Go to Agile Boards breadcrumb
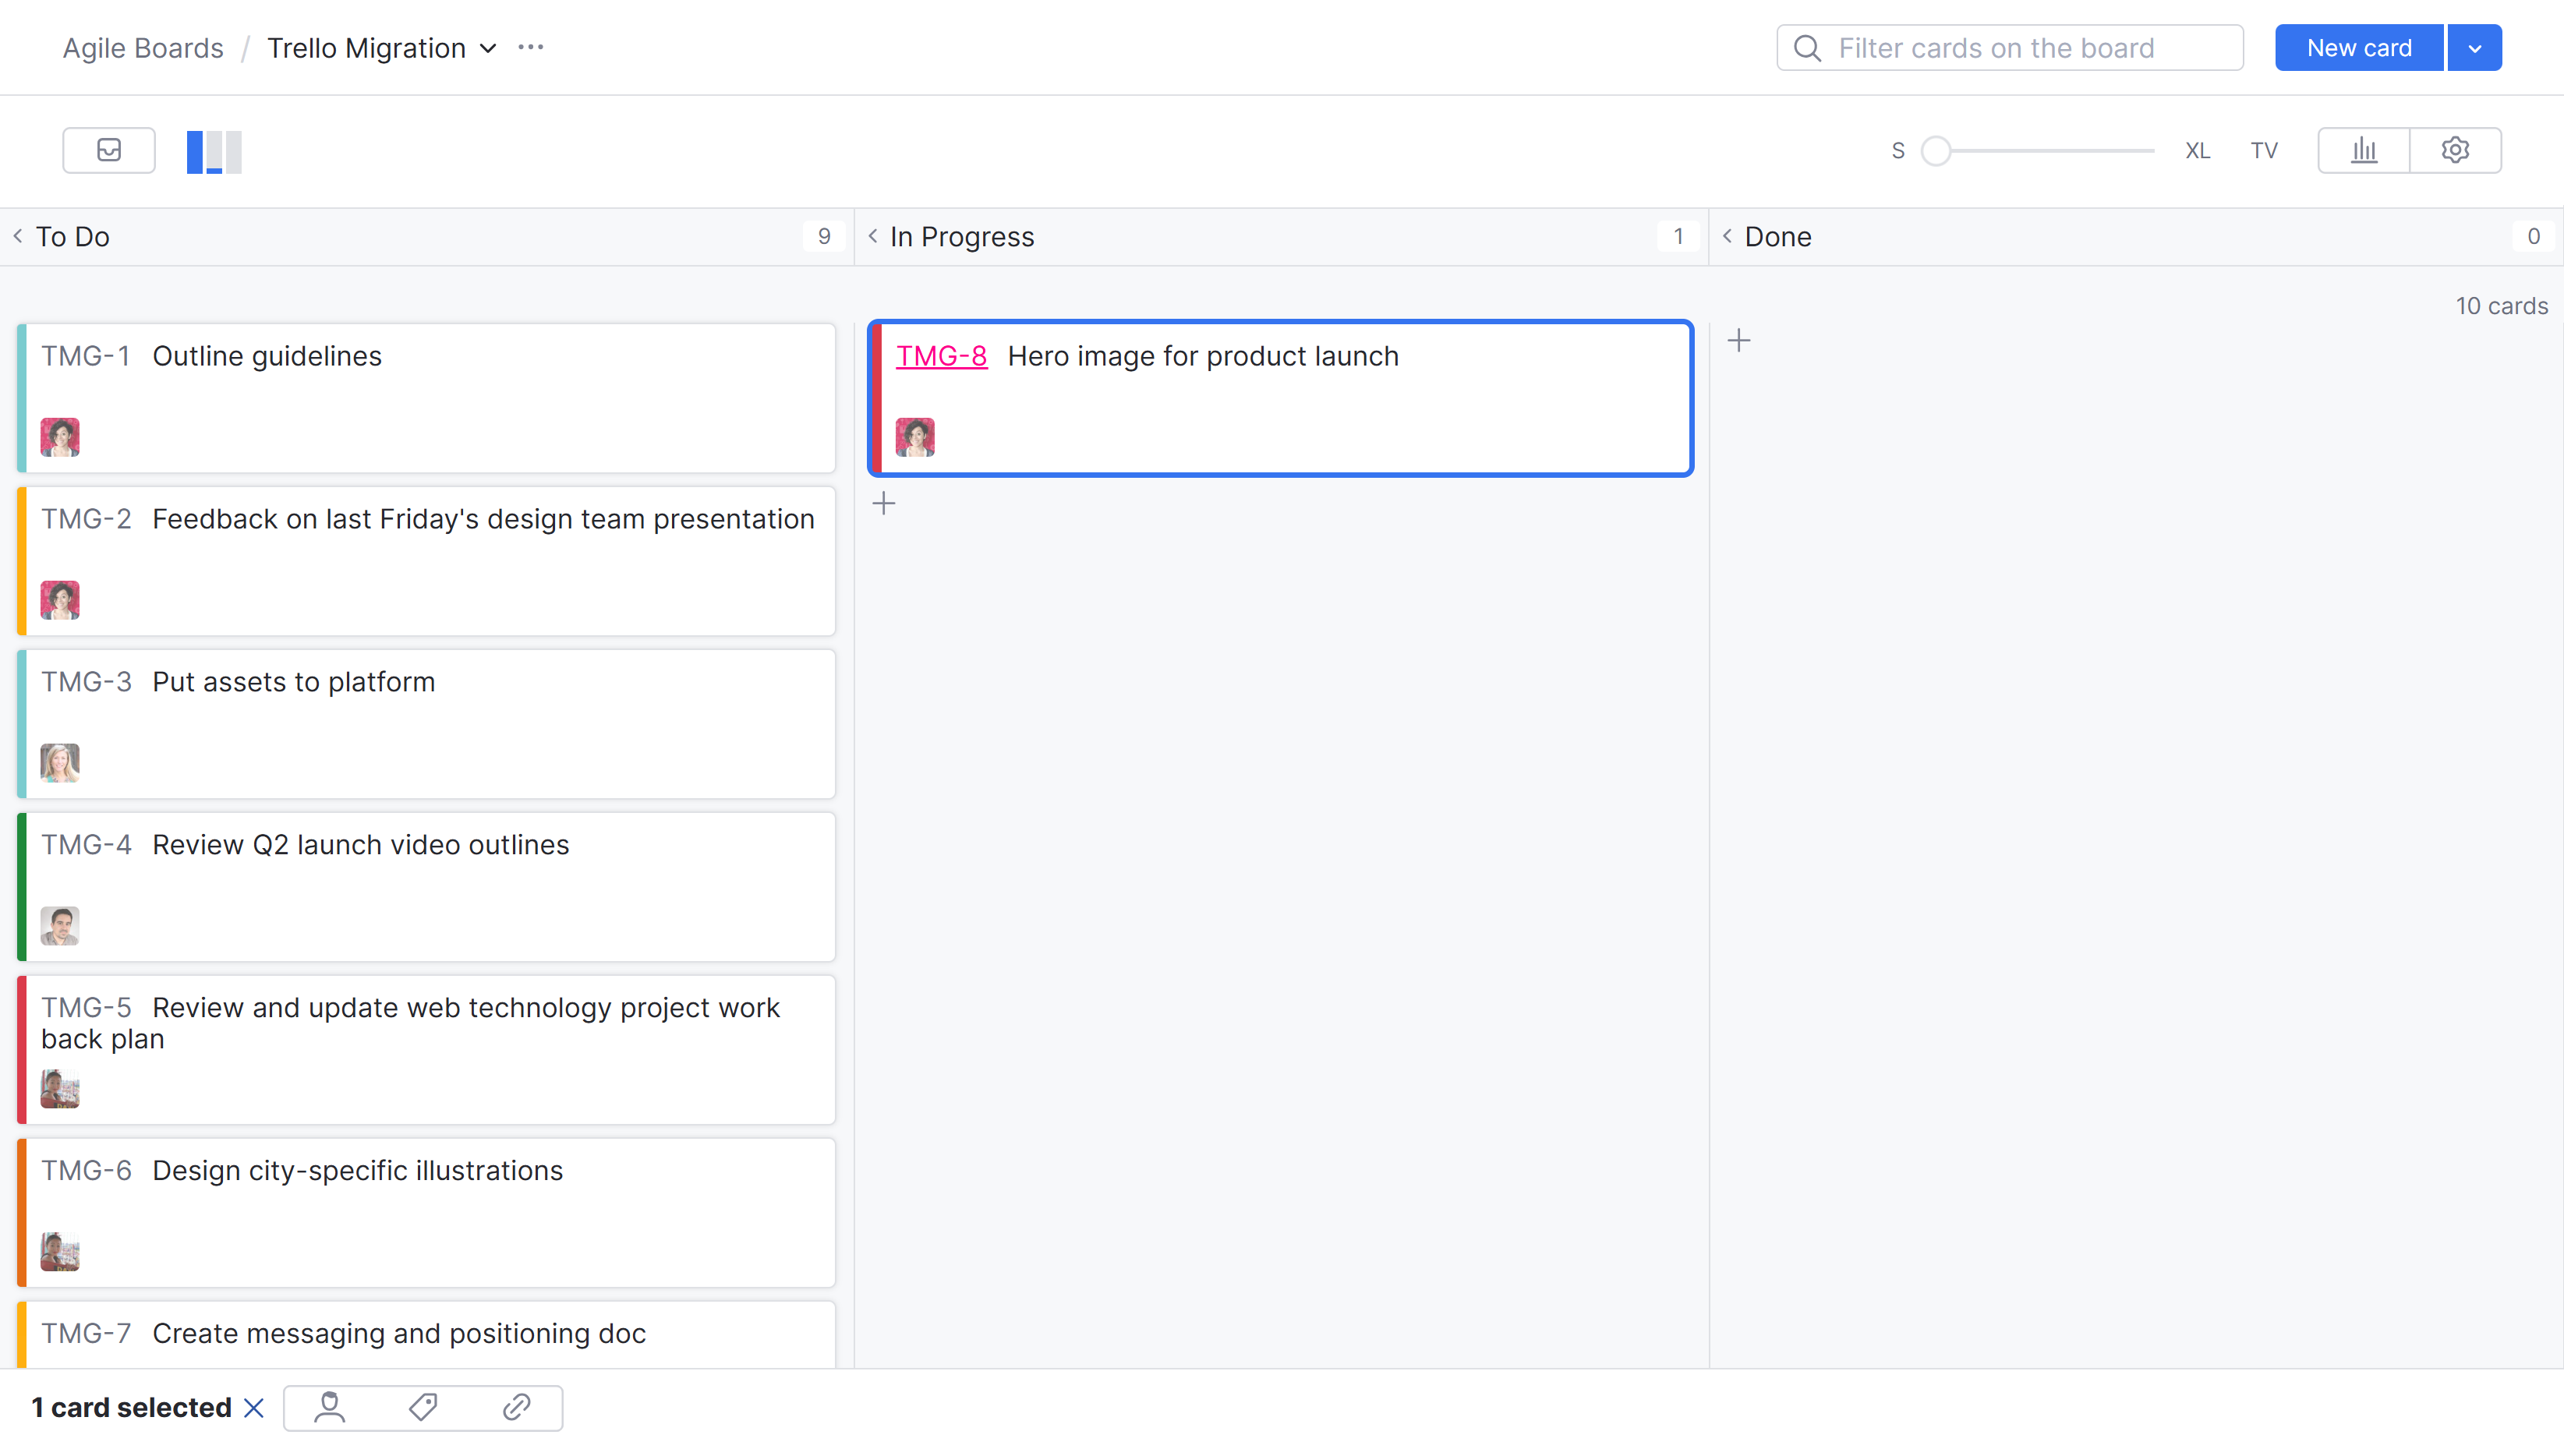 coord(142,47)
